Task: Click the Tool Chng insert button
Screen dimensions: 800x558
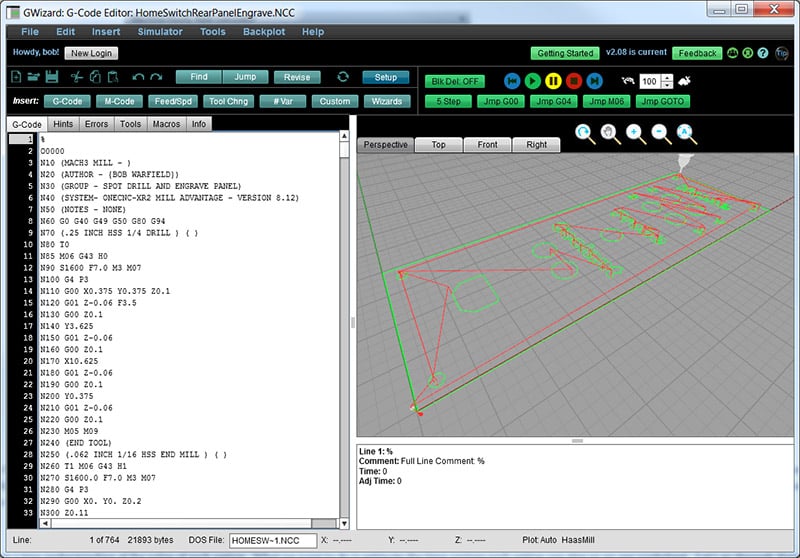Action: [229, 102]
